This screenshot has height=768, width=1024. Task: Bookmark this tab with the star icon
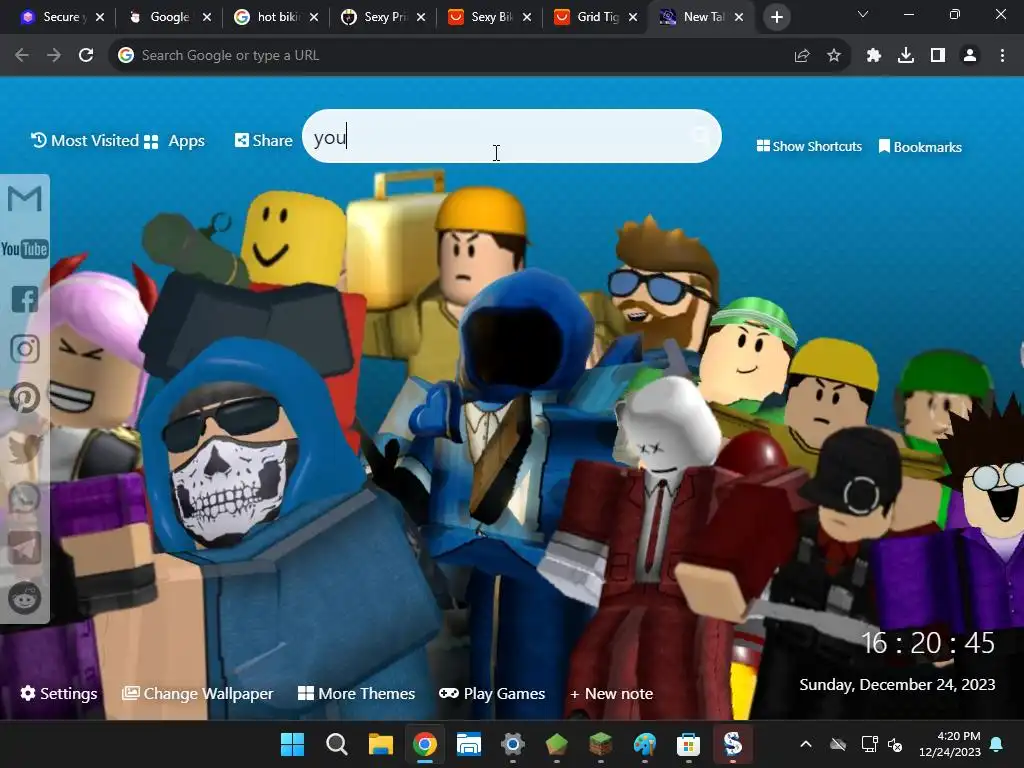click(834, 56)
